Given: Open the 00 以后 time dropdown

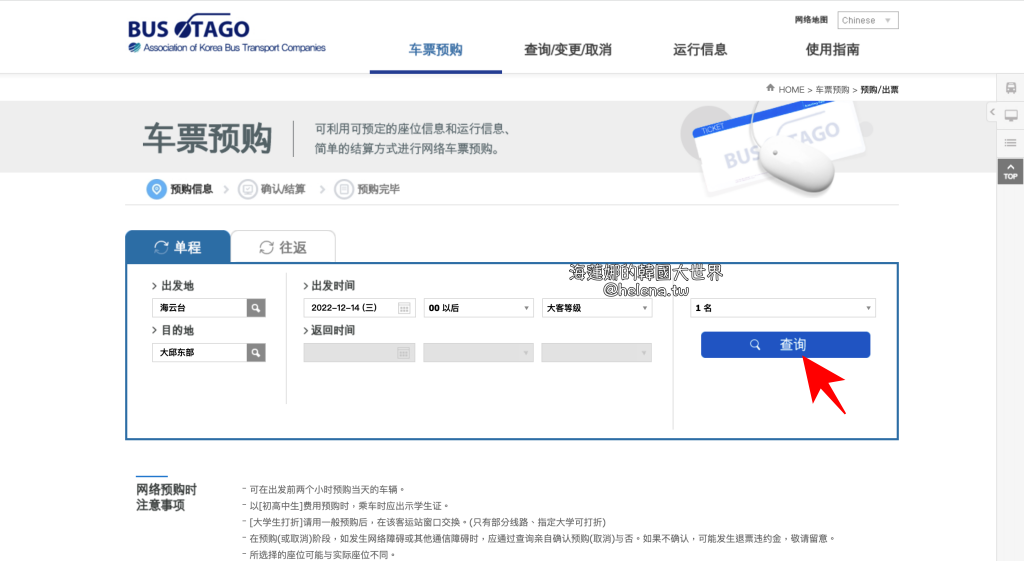Looking at the screenshot, I should [479, 308].
